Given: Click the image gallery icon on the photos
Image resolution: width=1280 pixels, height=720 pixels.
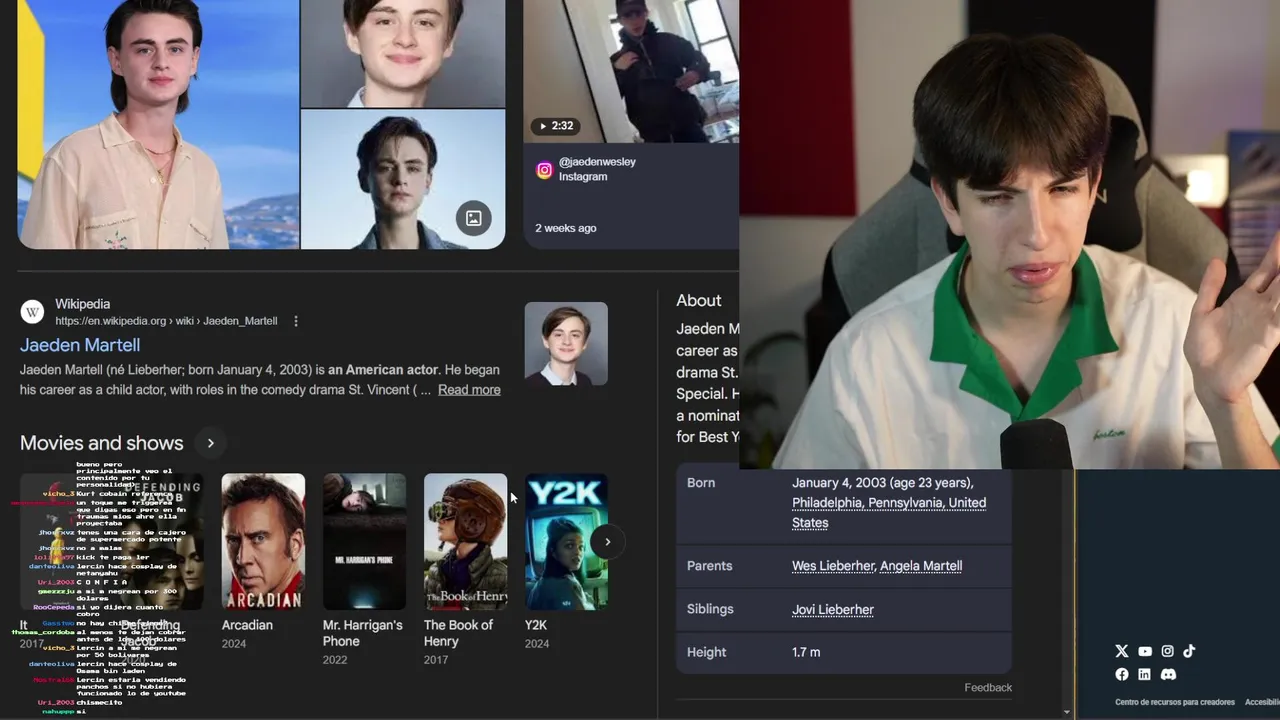Looking at the screenshot, I should coord(474,218).
